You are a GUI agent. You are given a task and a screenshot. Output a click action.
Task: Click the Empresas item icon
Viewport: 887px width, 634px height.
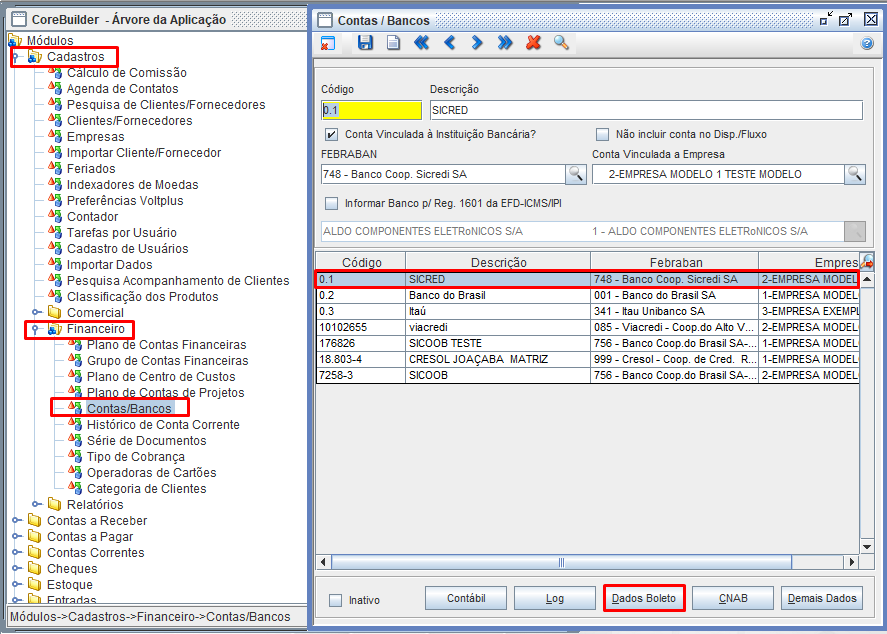(x=55, y=136)
